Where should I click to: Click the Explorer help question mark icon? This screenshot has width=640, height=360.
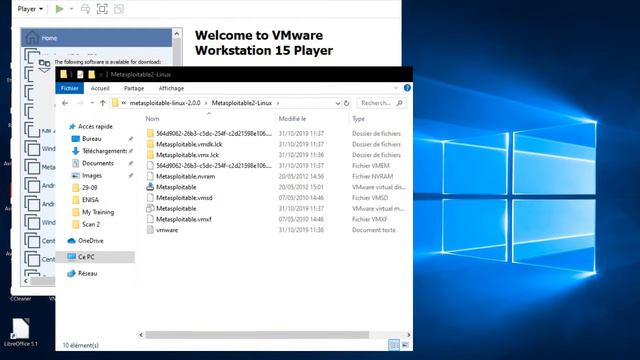pyautogui.click(x=407, y=88)
